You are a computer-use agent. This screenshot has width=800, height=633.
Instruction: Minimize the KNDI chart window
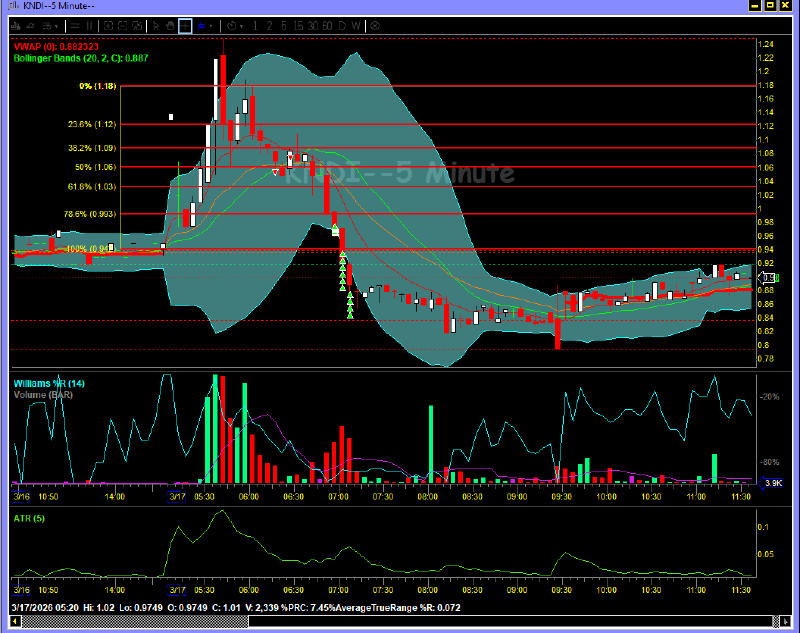pos(755,6)
